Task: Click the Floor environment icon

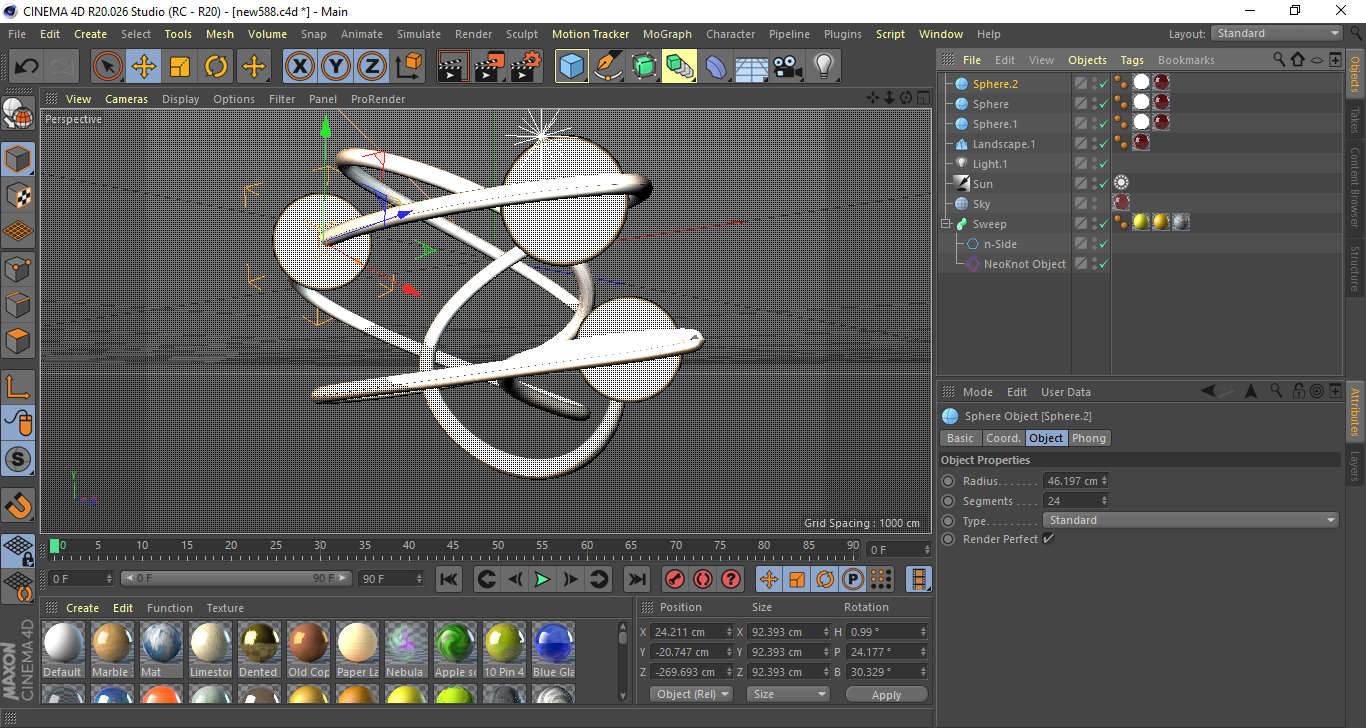Action: coord(752,67)
